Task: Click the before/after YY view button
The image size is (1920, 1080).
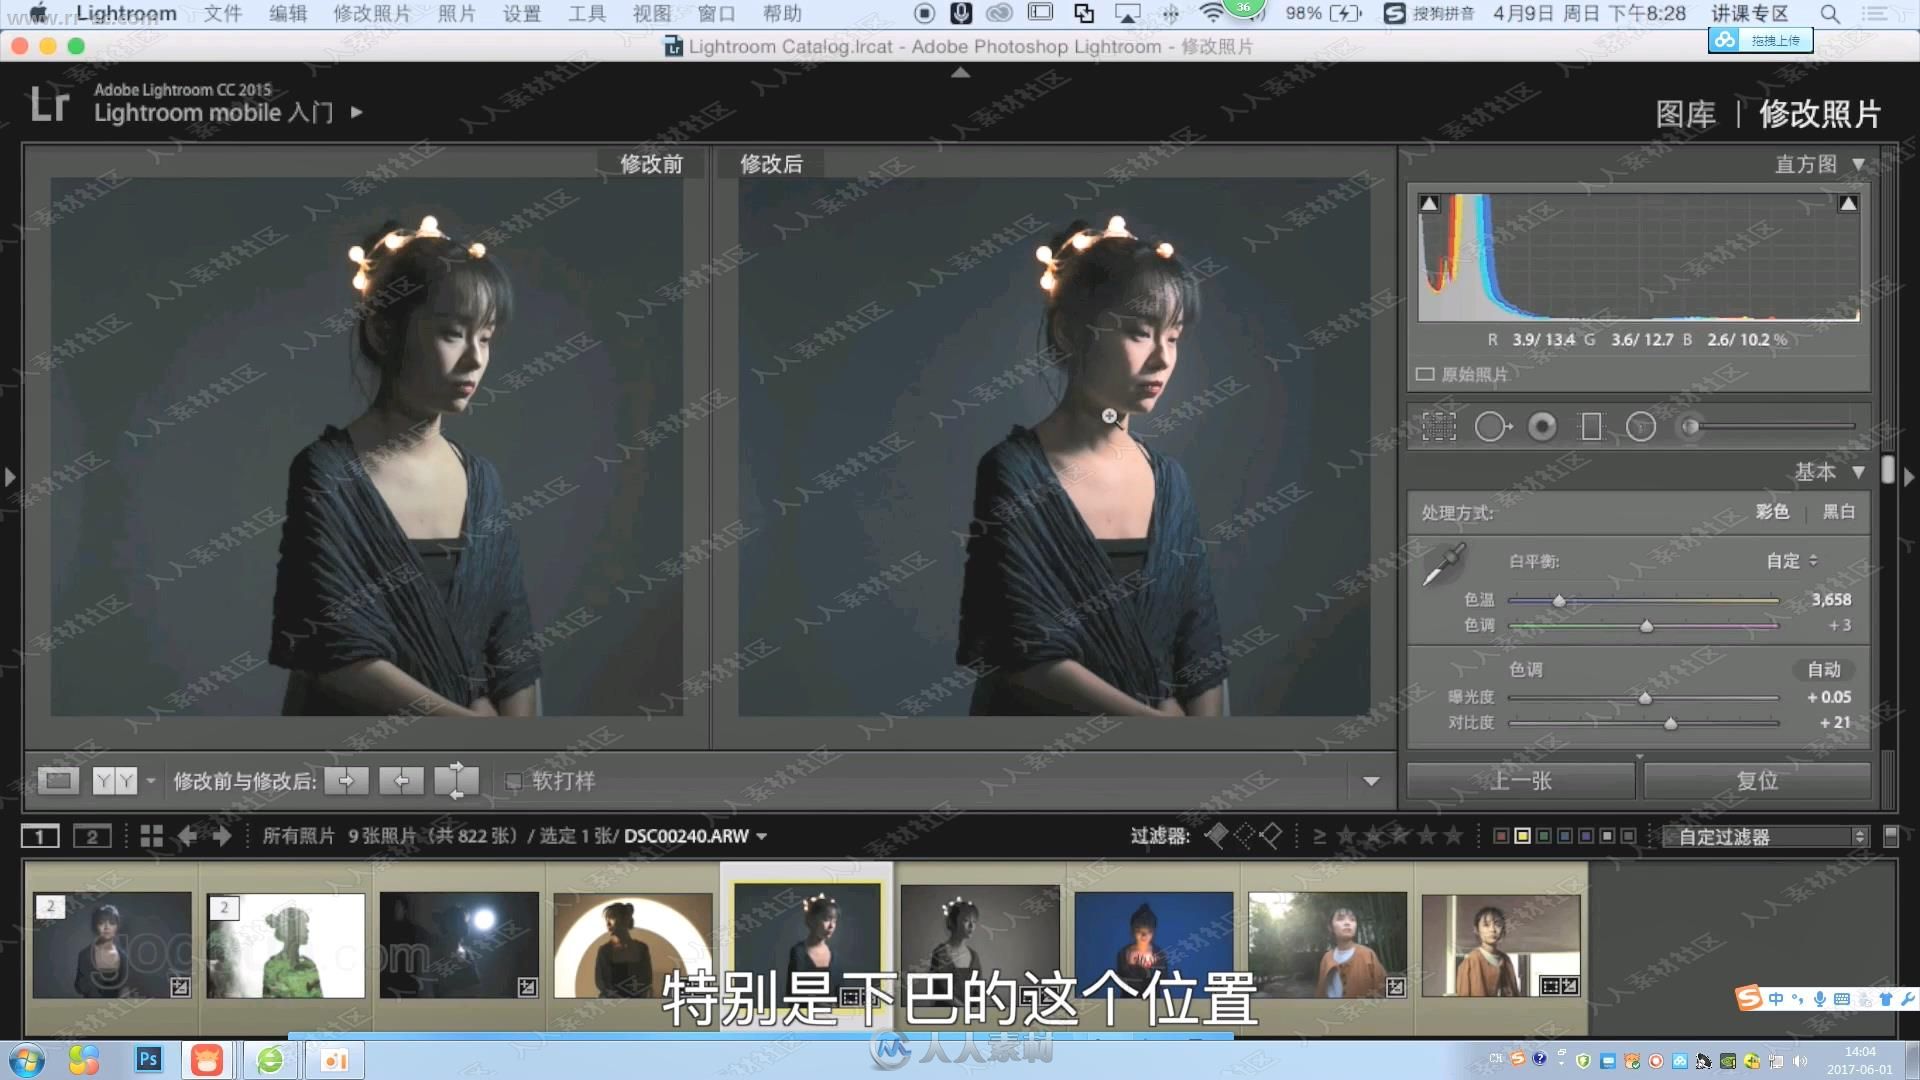Action: 115,781
